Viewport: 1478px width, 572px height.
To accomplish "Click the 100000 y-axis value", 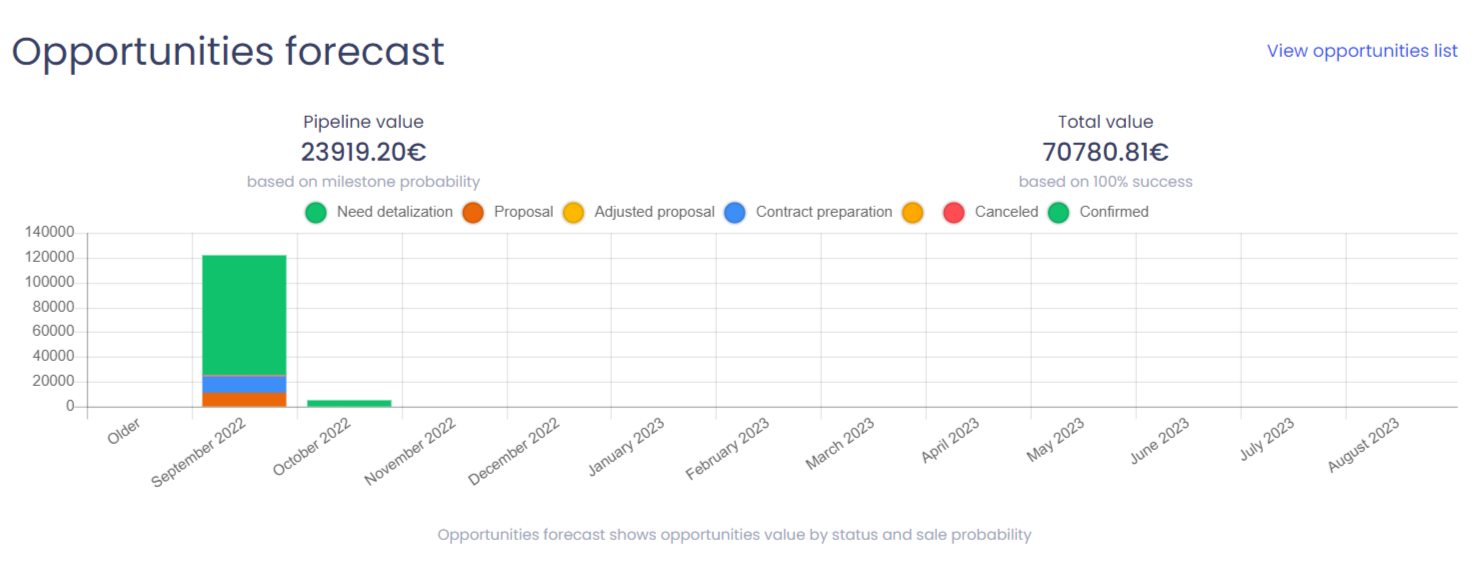I will [x=49, y=283].
